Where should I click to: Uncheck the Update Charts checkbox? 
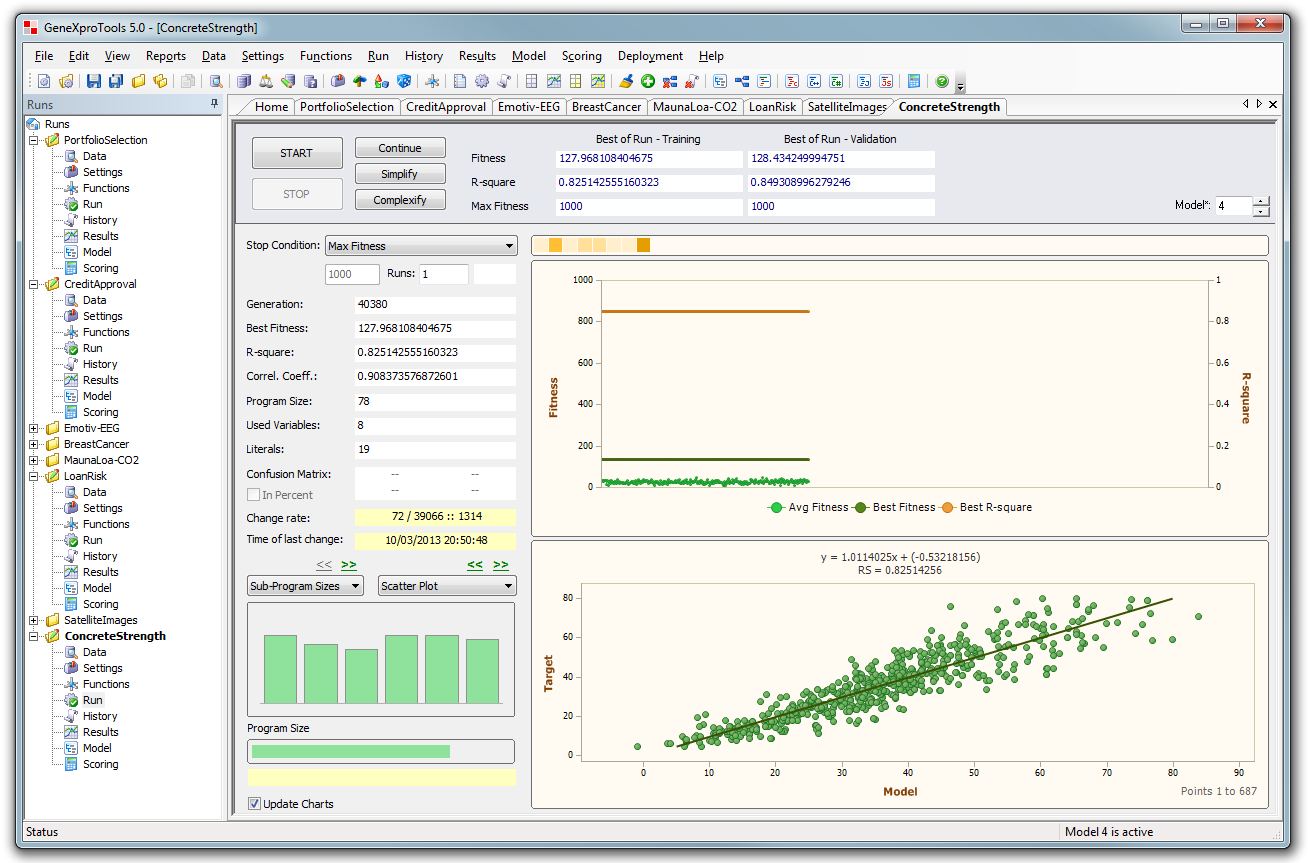pos(254,803)
